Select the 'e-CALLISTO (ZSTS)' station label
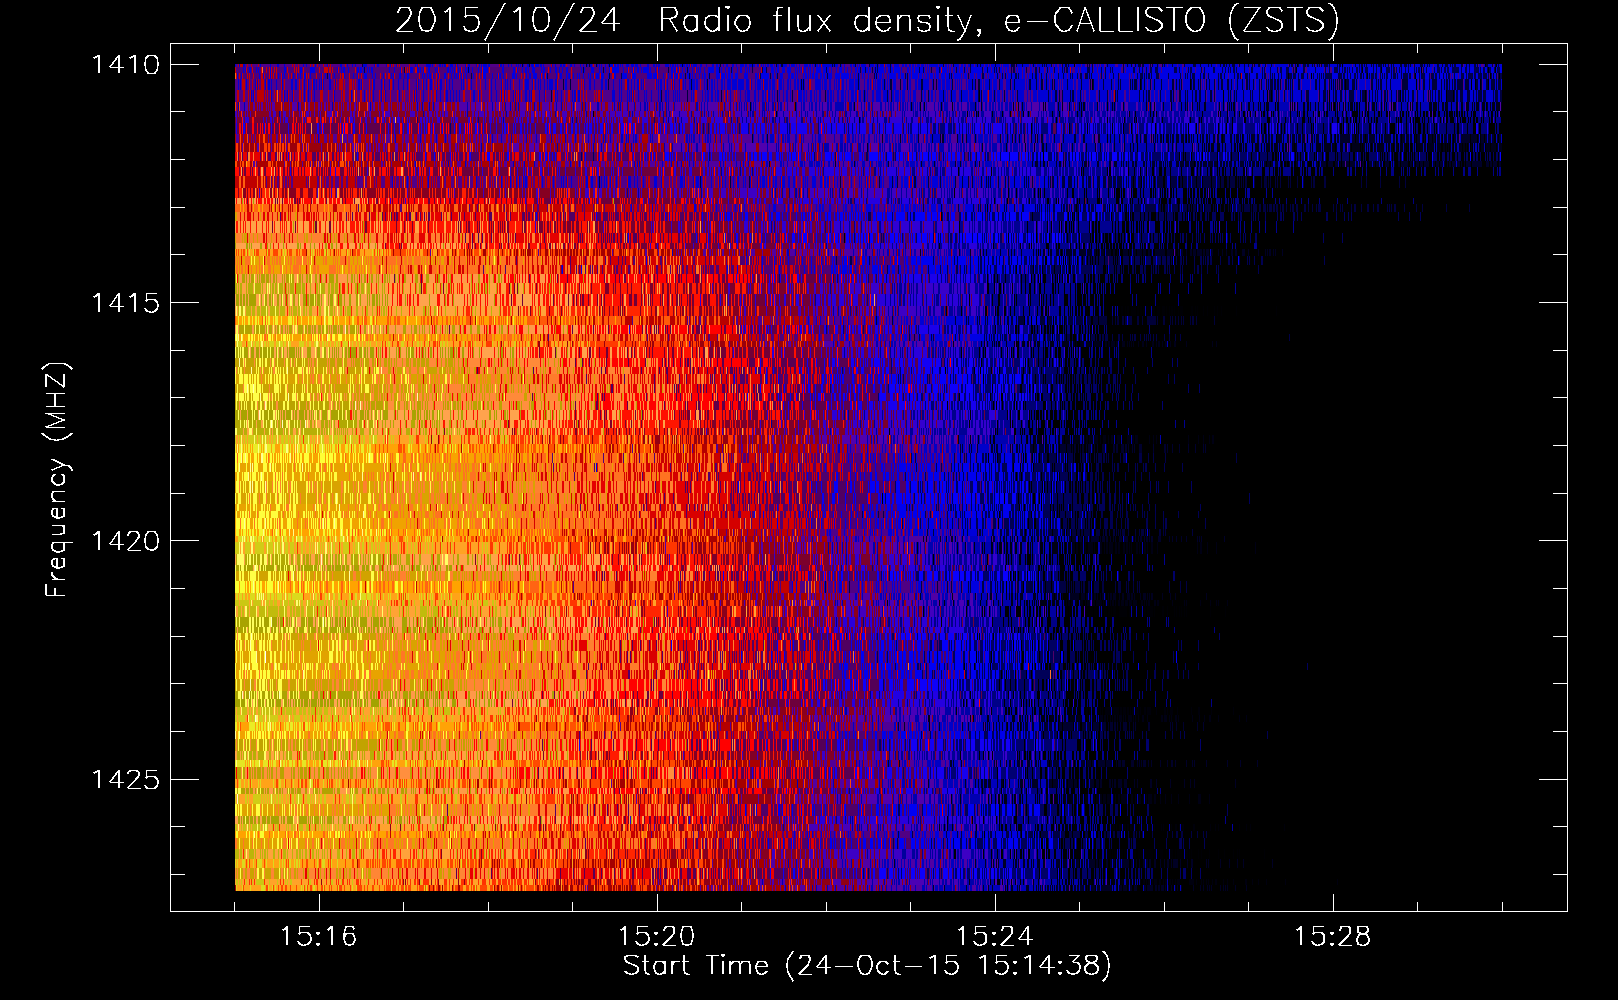This screenshot has height=1000, width=1618. [1172, 20]
